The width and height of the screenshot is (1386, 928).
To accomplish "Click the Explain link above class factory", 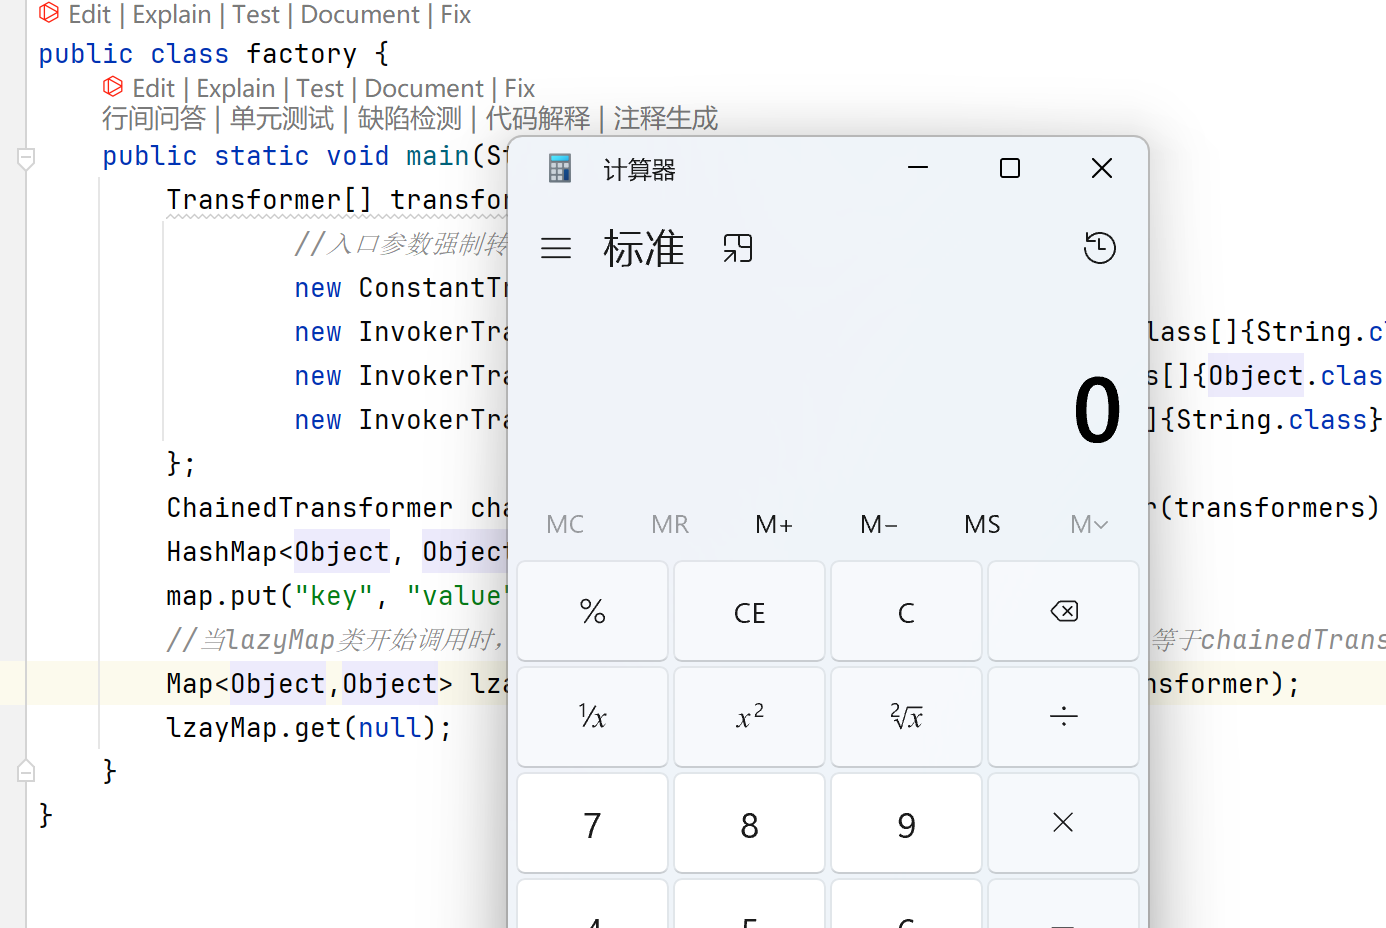I will [172, 15].
